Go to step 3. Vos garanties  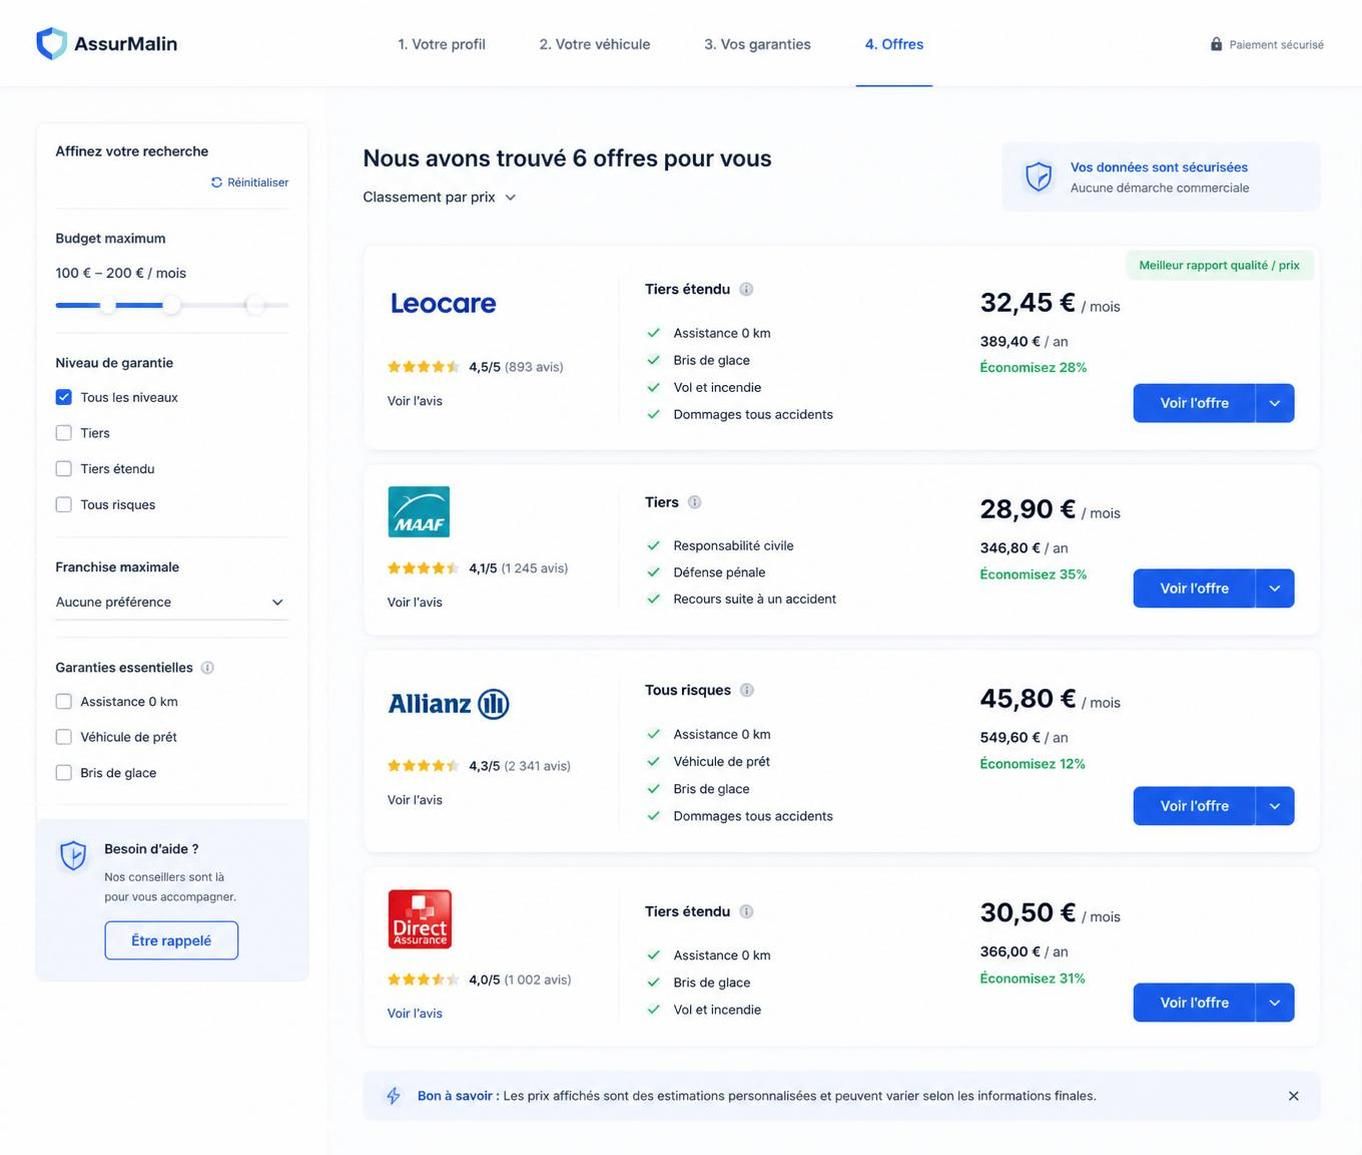(757, 44)
